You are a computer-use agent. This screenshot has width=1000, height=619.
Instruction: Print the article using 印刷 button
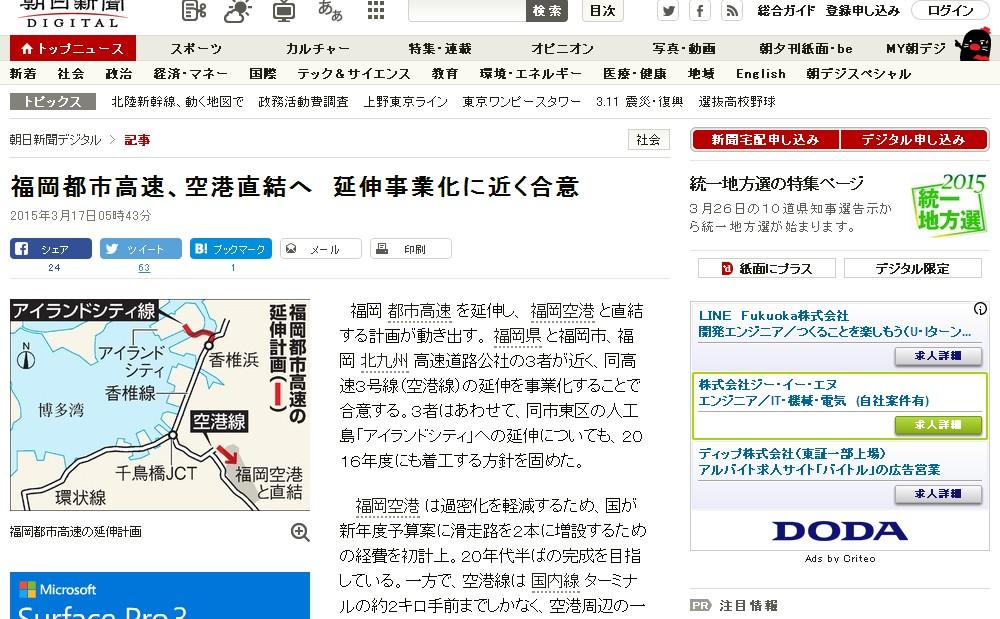[x=410, y=249]
